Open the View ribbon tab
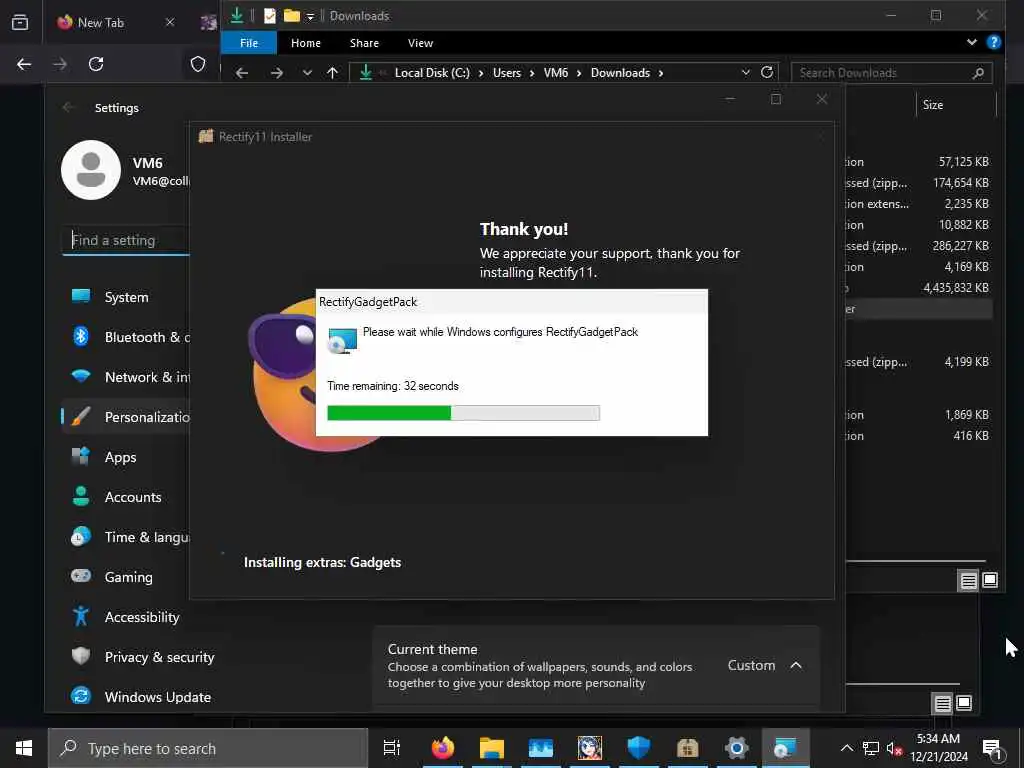 point(420,42)
